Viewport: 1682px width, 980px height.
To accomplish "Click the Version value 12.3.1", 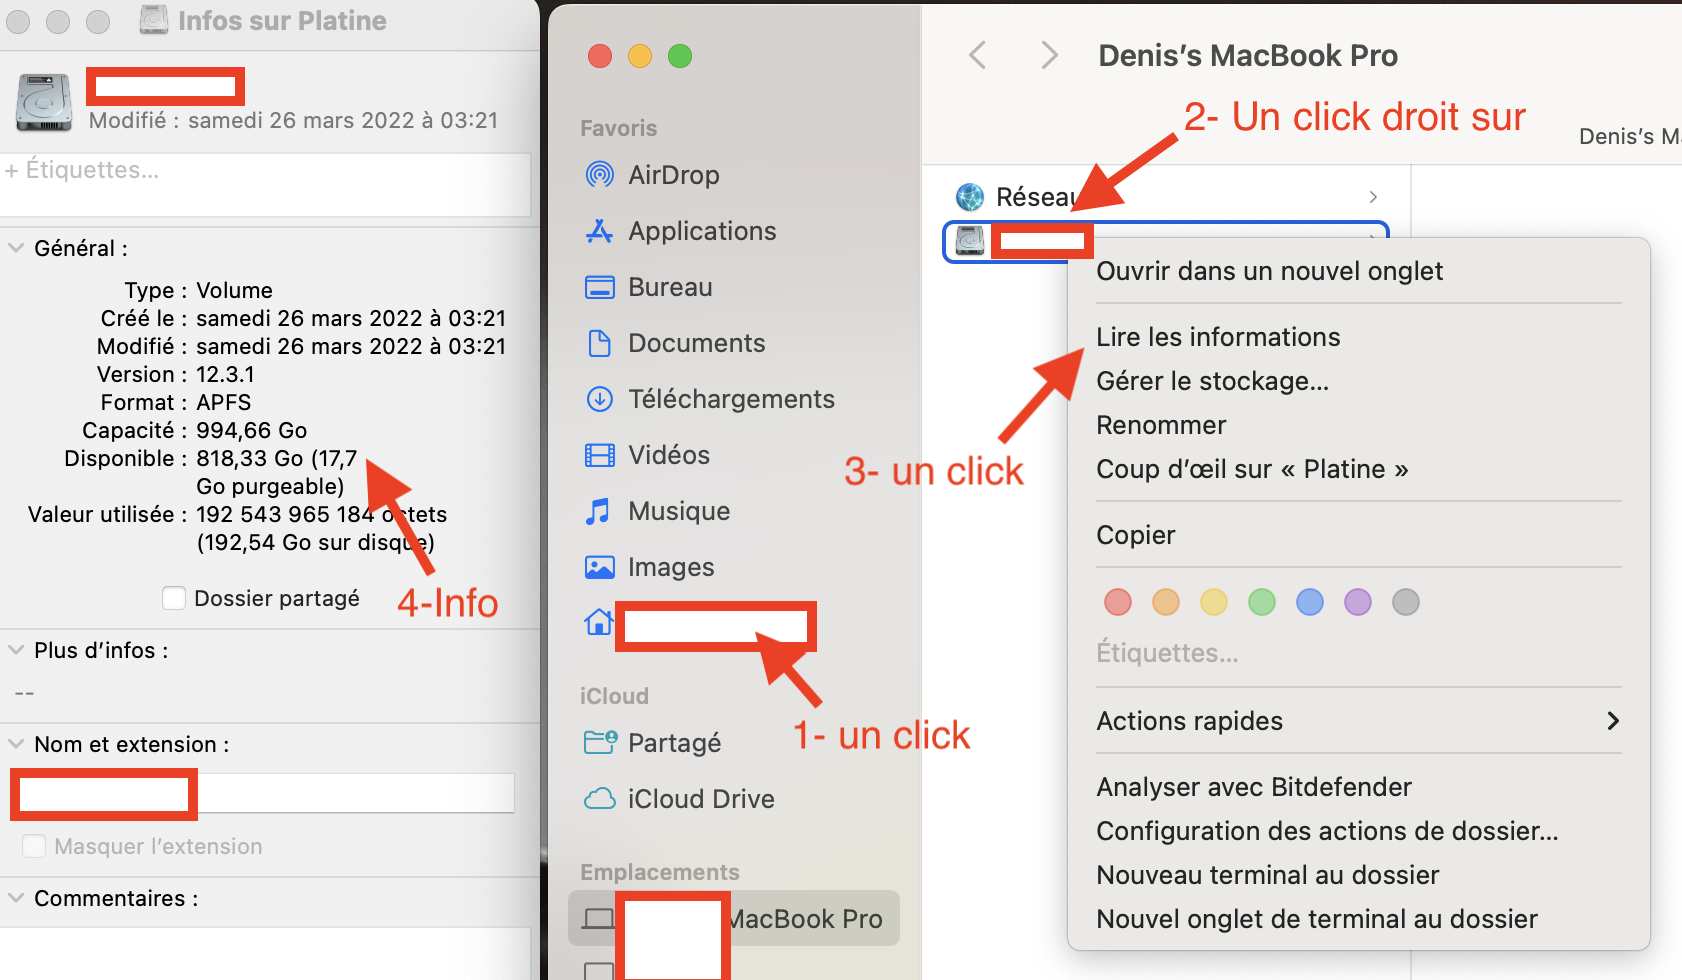I will [225, 374].
